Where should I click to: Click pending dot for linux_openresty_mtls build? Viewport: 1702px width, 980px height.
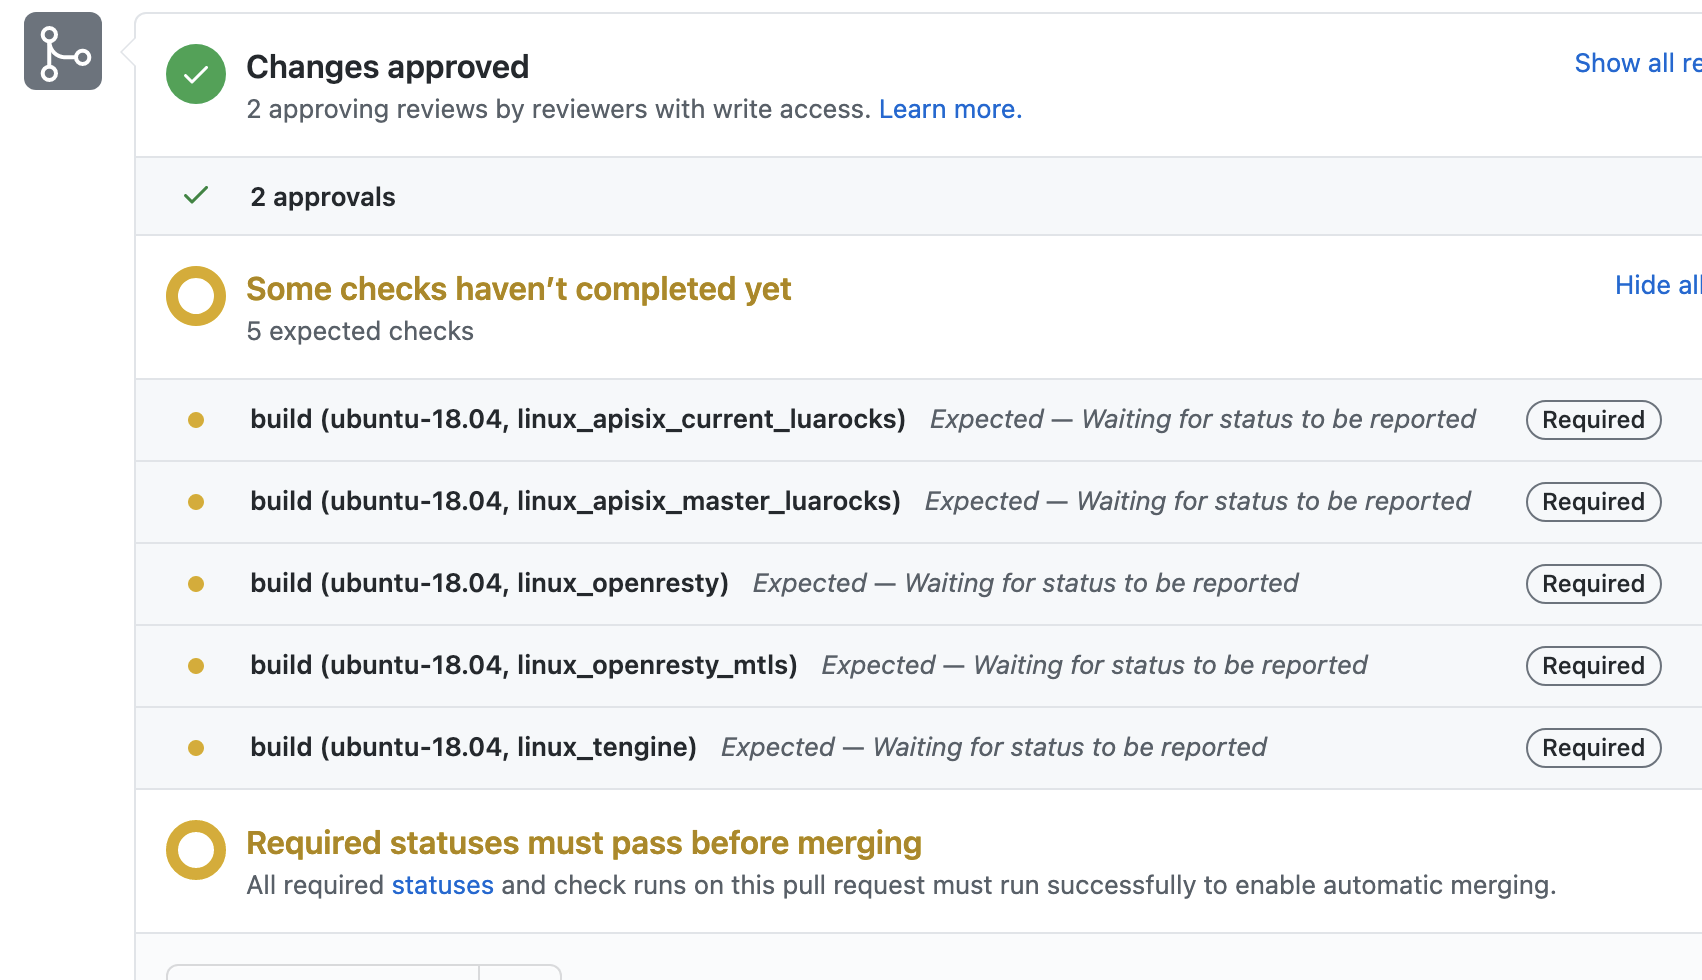point(196,666)
